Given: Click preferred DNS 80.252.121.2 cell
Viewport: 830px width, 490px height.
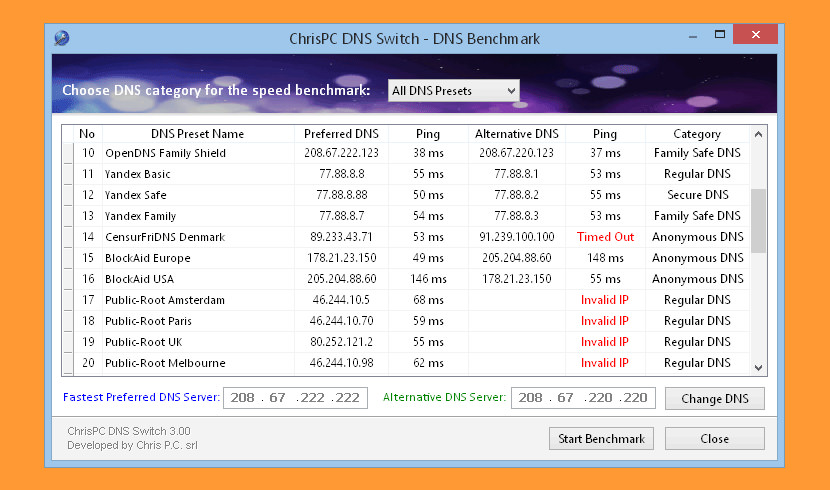Looking at the screenshot, I should click(x=341, y=342).
